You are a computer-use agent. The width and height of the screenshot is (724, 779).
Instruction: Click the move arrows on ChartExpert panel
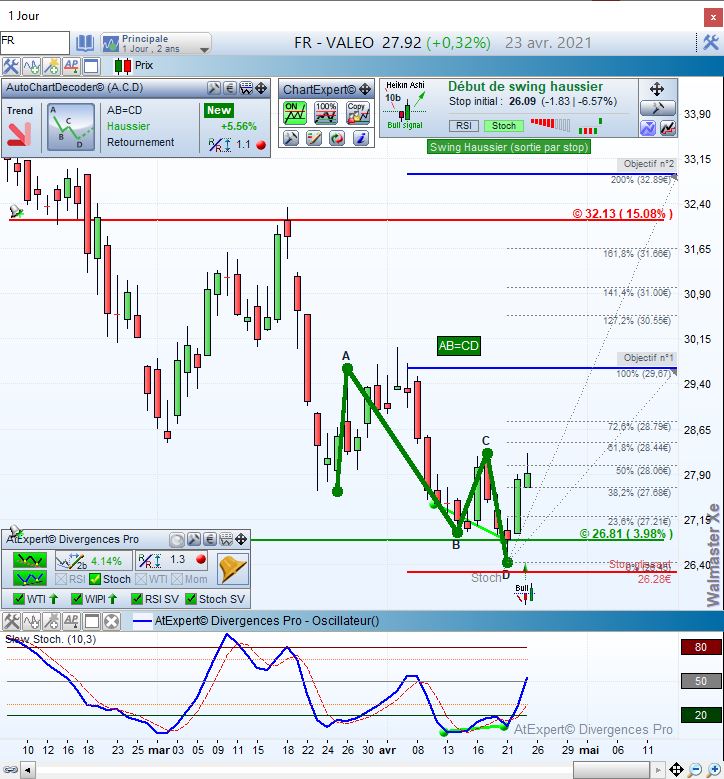[x=365, y=89]
